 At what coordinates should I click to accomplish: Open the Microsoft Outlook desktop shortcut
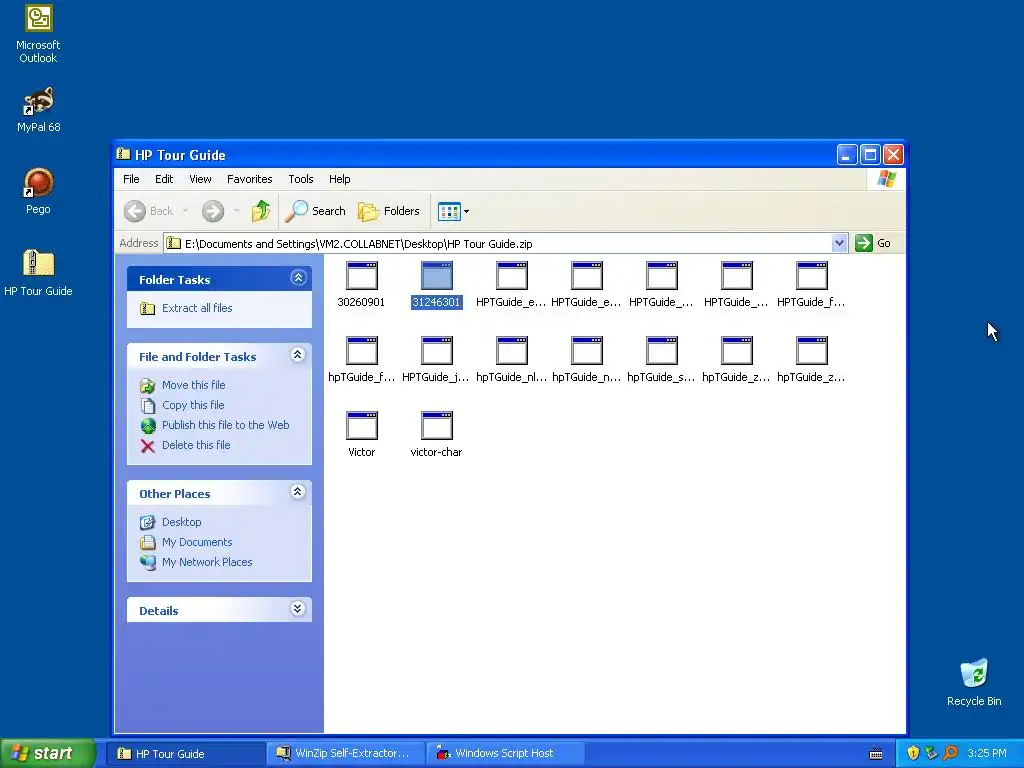(38, 34)
